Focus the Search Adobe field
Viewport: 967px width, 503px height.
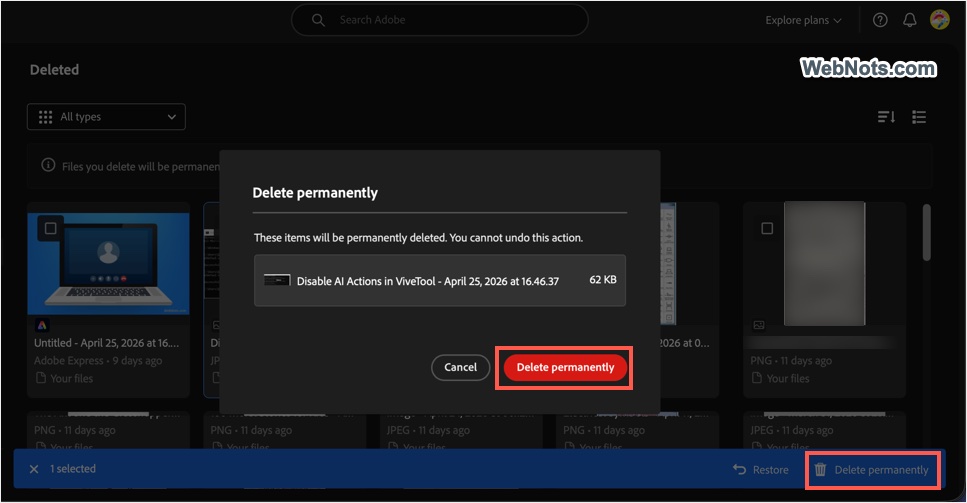(440, 20)
